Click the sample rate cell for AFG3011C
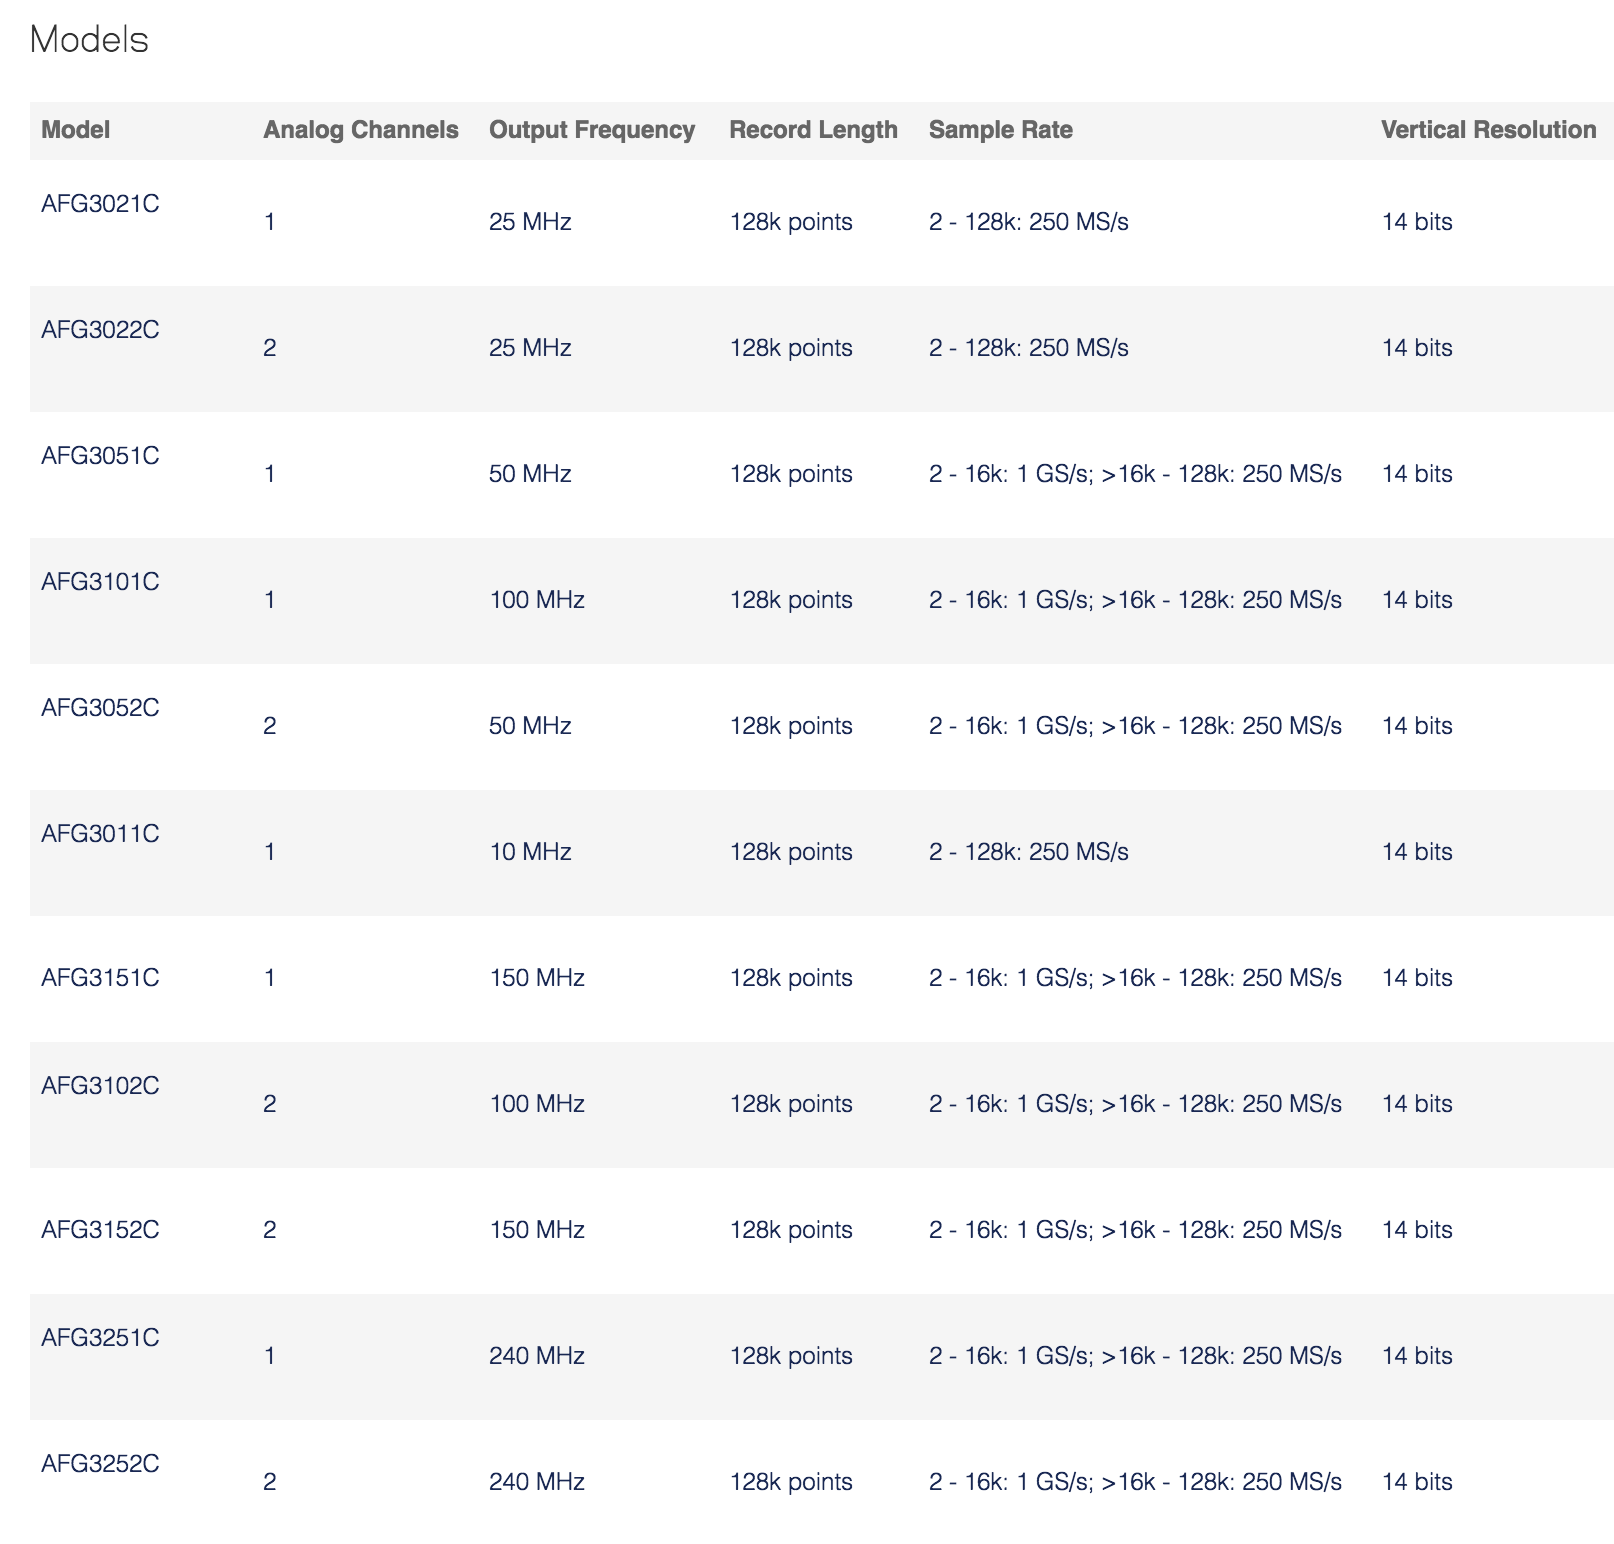 point(1028,852)
